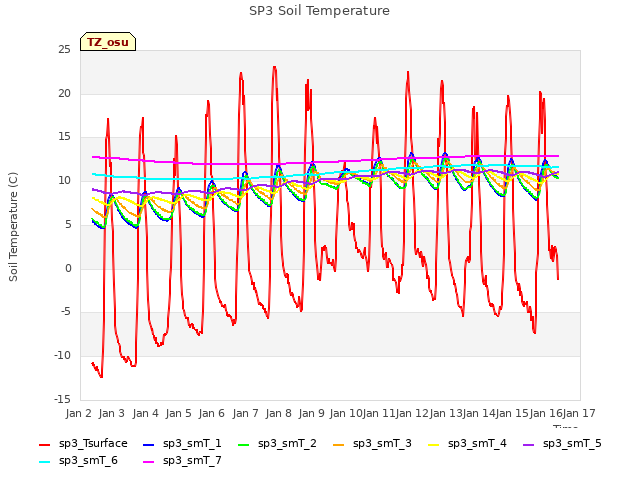Click the Jan 12 x-axis tick label
Image resolution: width=640 pixels, height=480 pixels.
tap(412, 413)
